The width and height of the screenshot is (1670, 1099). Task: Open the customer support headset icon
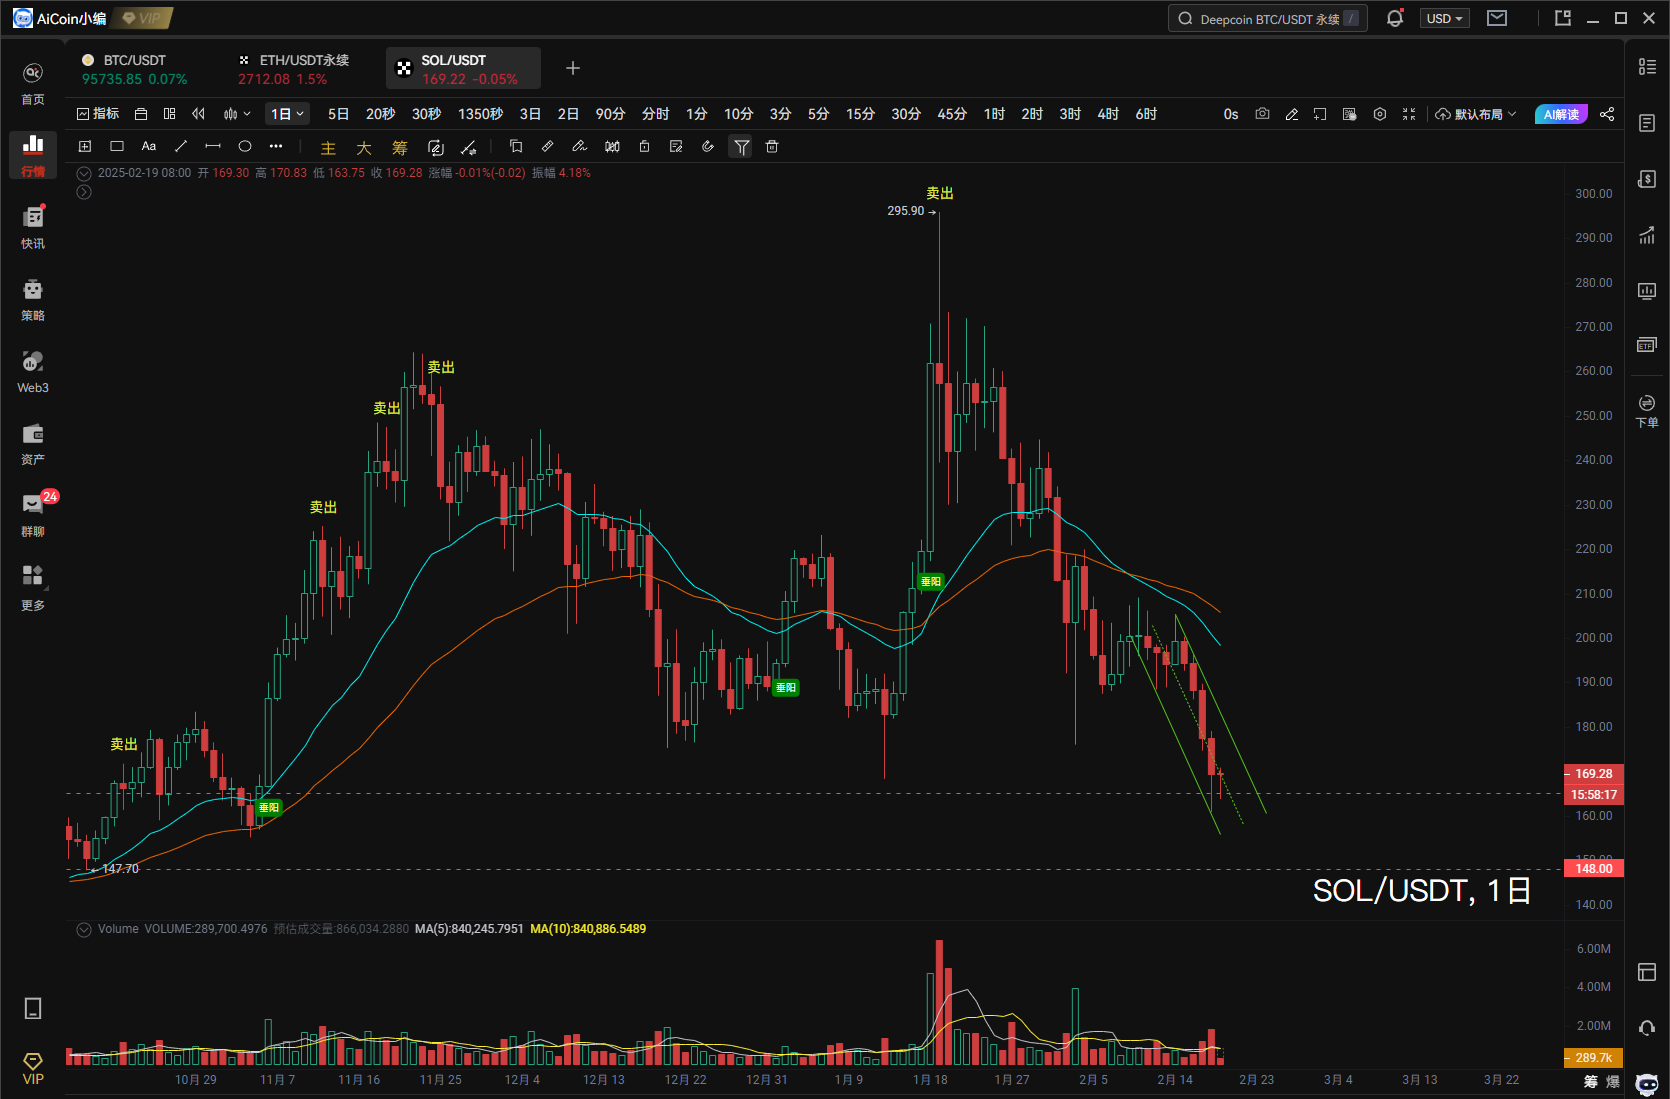1647,1027
